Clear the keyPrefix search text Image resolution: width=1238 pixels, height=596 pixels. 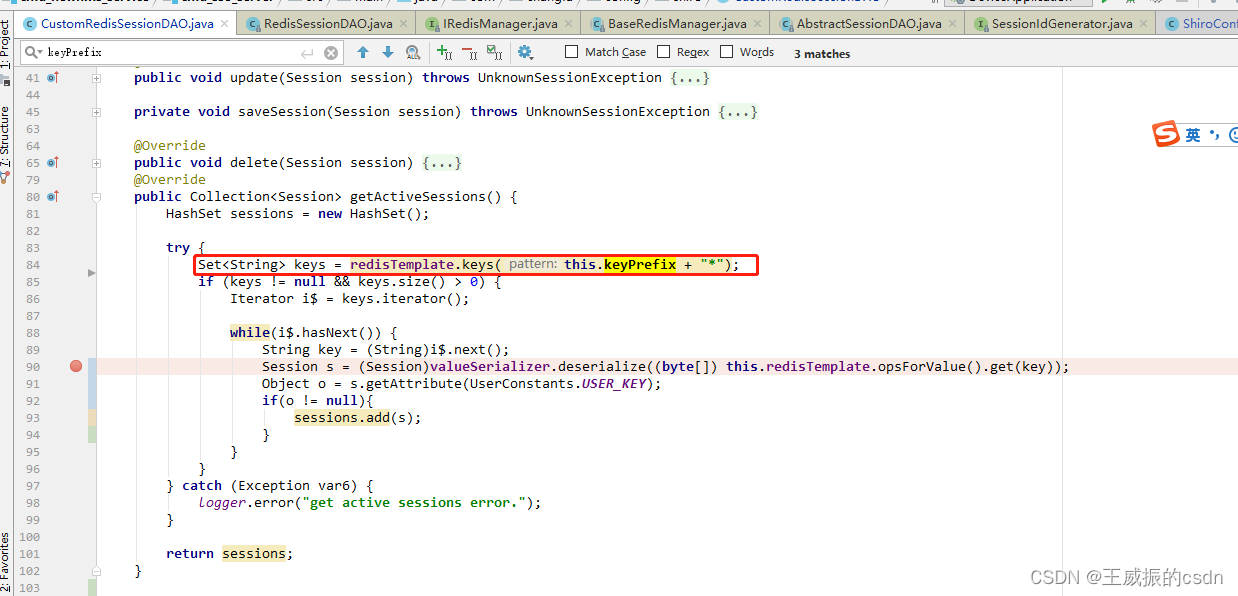click(331, 53)
